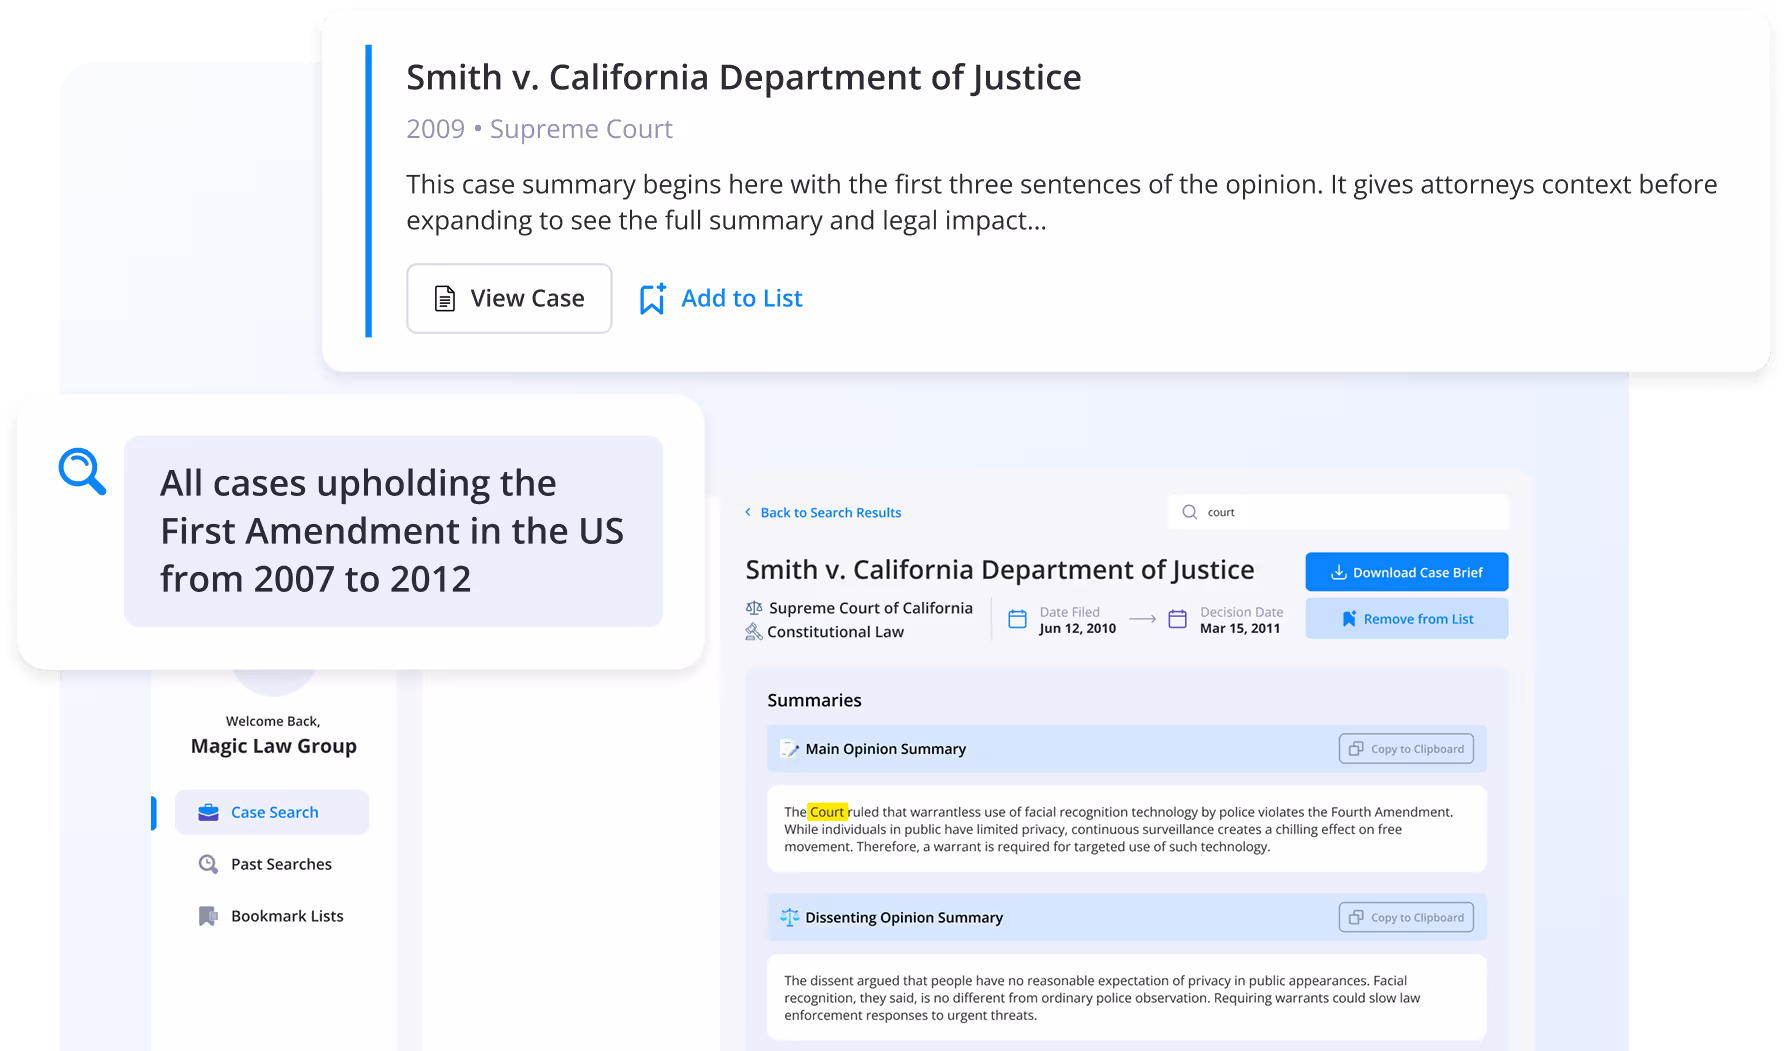Click the Magic Law Group profile avatar

click(273, 671)
